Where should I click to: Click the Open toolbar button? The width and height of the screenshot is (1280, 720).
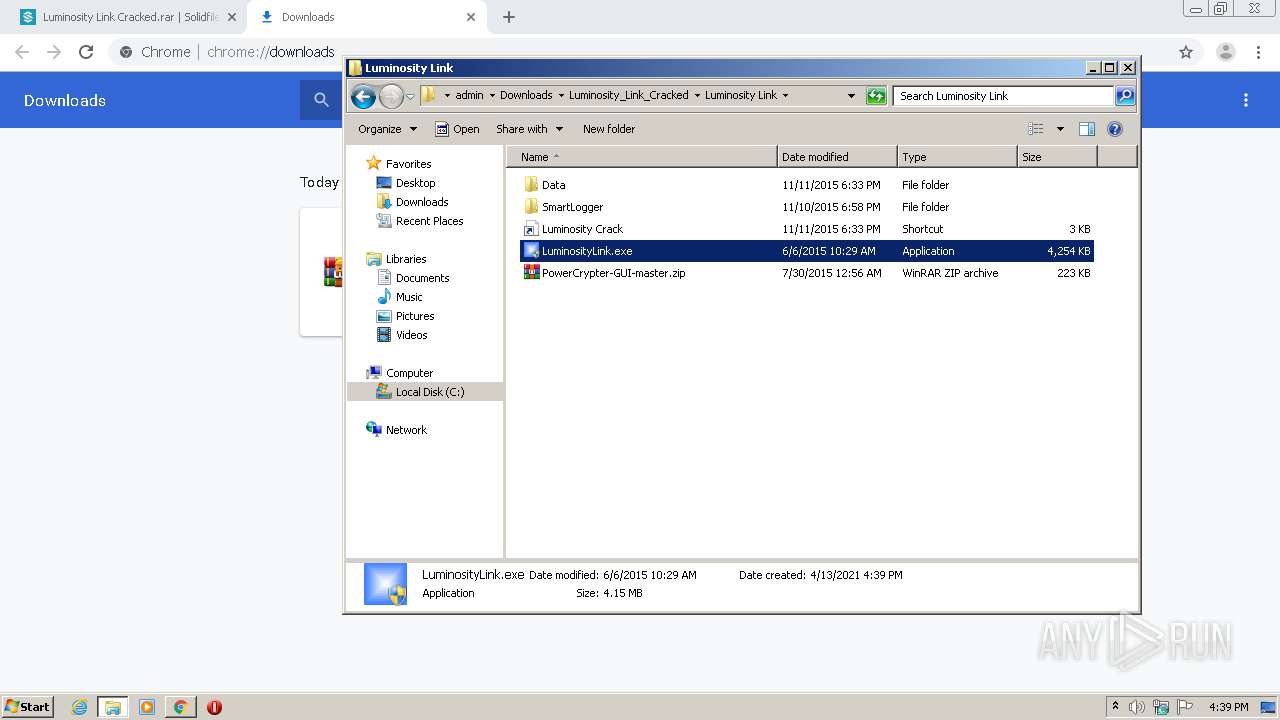coord(458,129)
